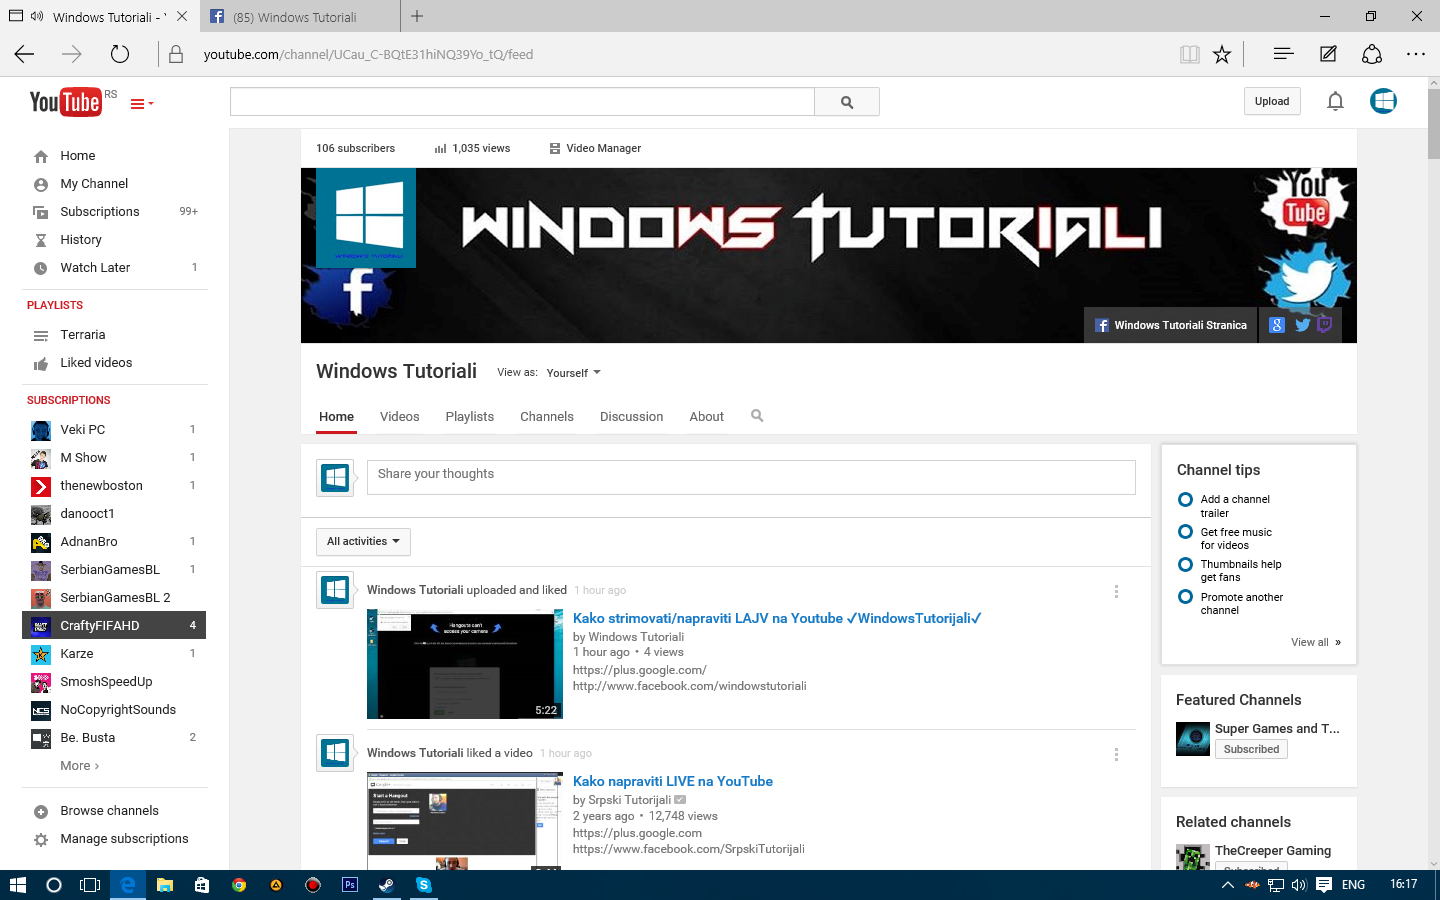Open Cortana search circle on taskbar
1440x900 pixels.
(54, 885)
